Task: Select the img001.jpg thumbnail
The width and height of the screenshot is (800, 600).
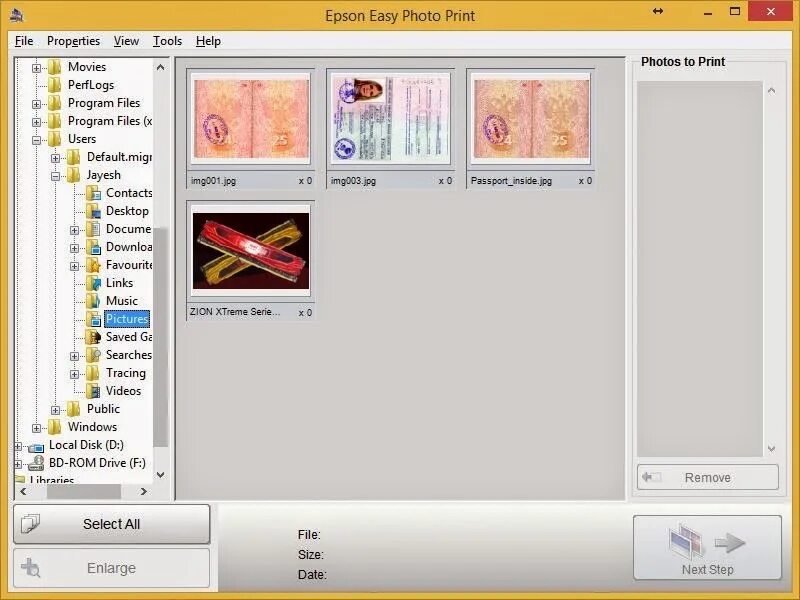Action: point(250,118)
